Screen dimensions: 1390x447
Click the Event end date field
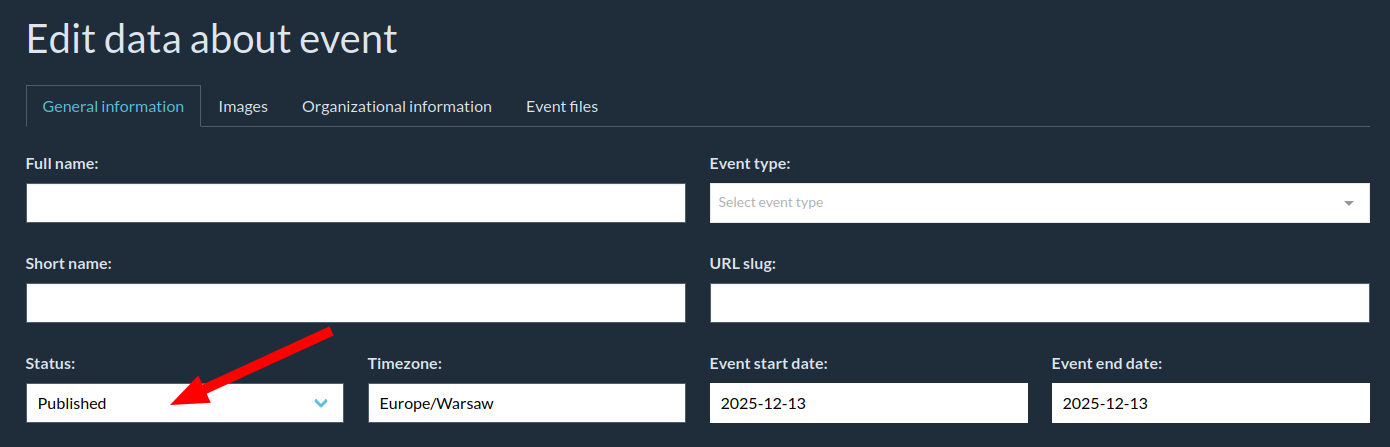[1210, 403]
